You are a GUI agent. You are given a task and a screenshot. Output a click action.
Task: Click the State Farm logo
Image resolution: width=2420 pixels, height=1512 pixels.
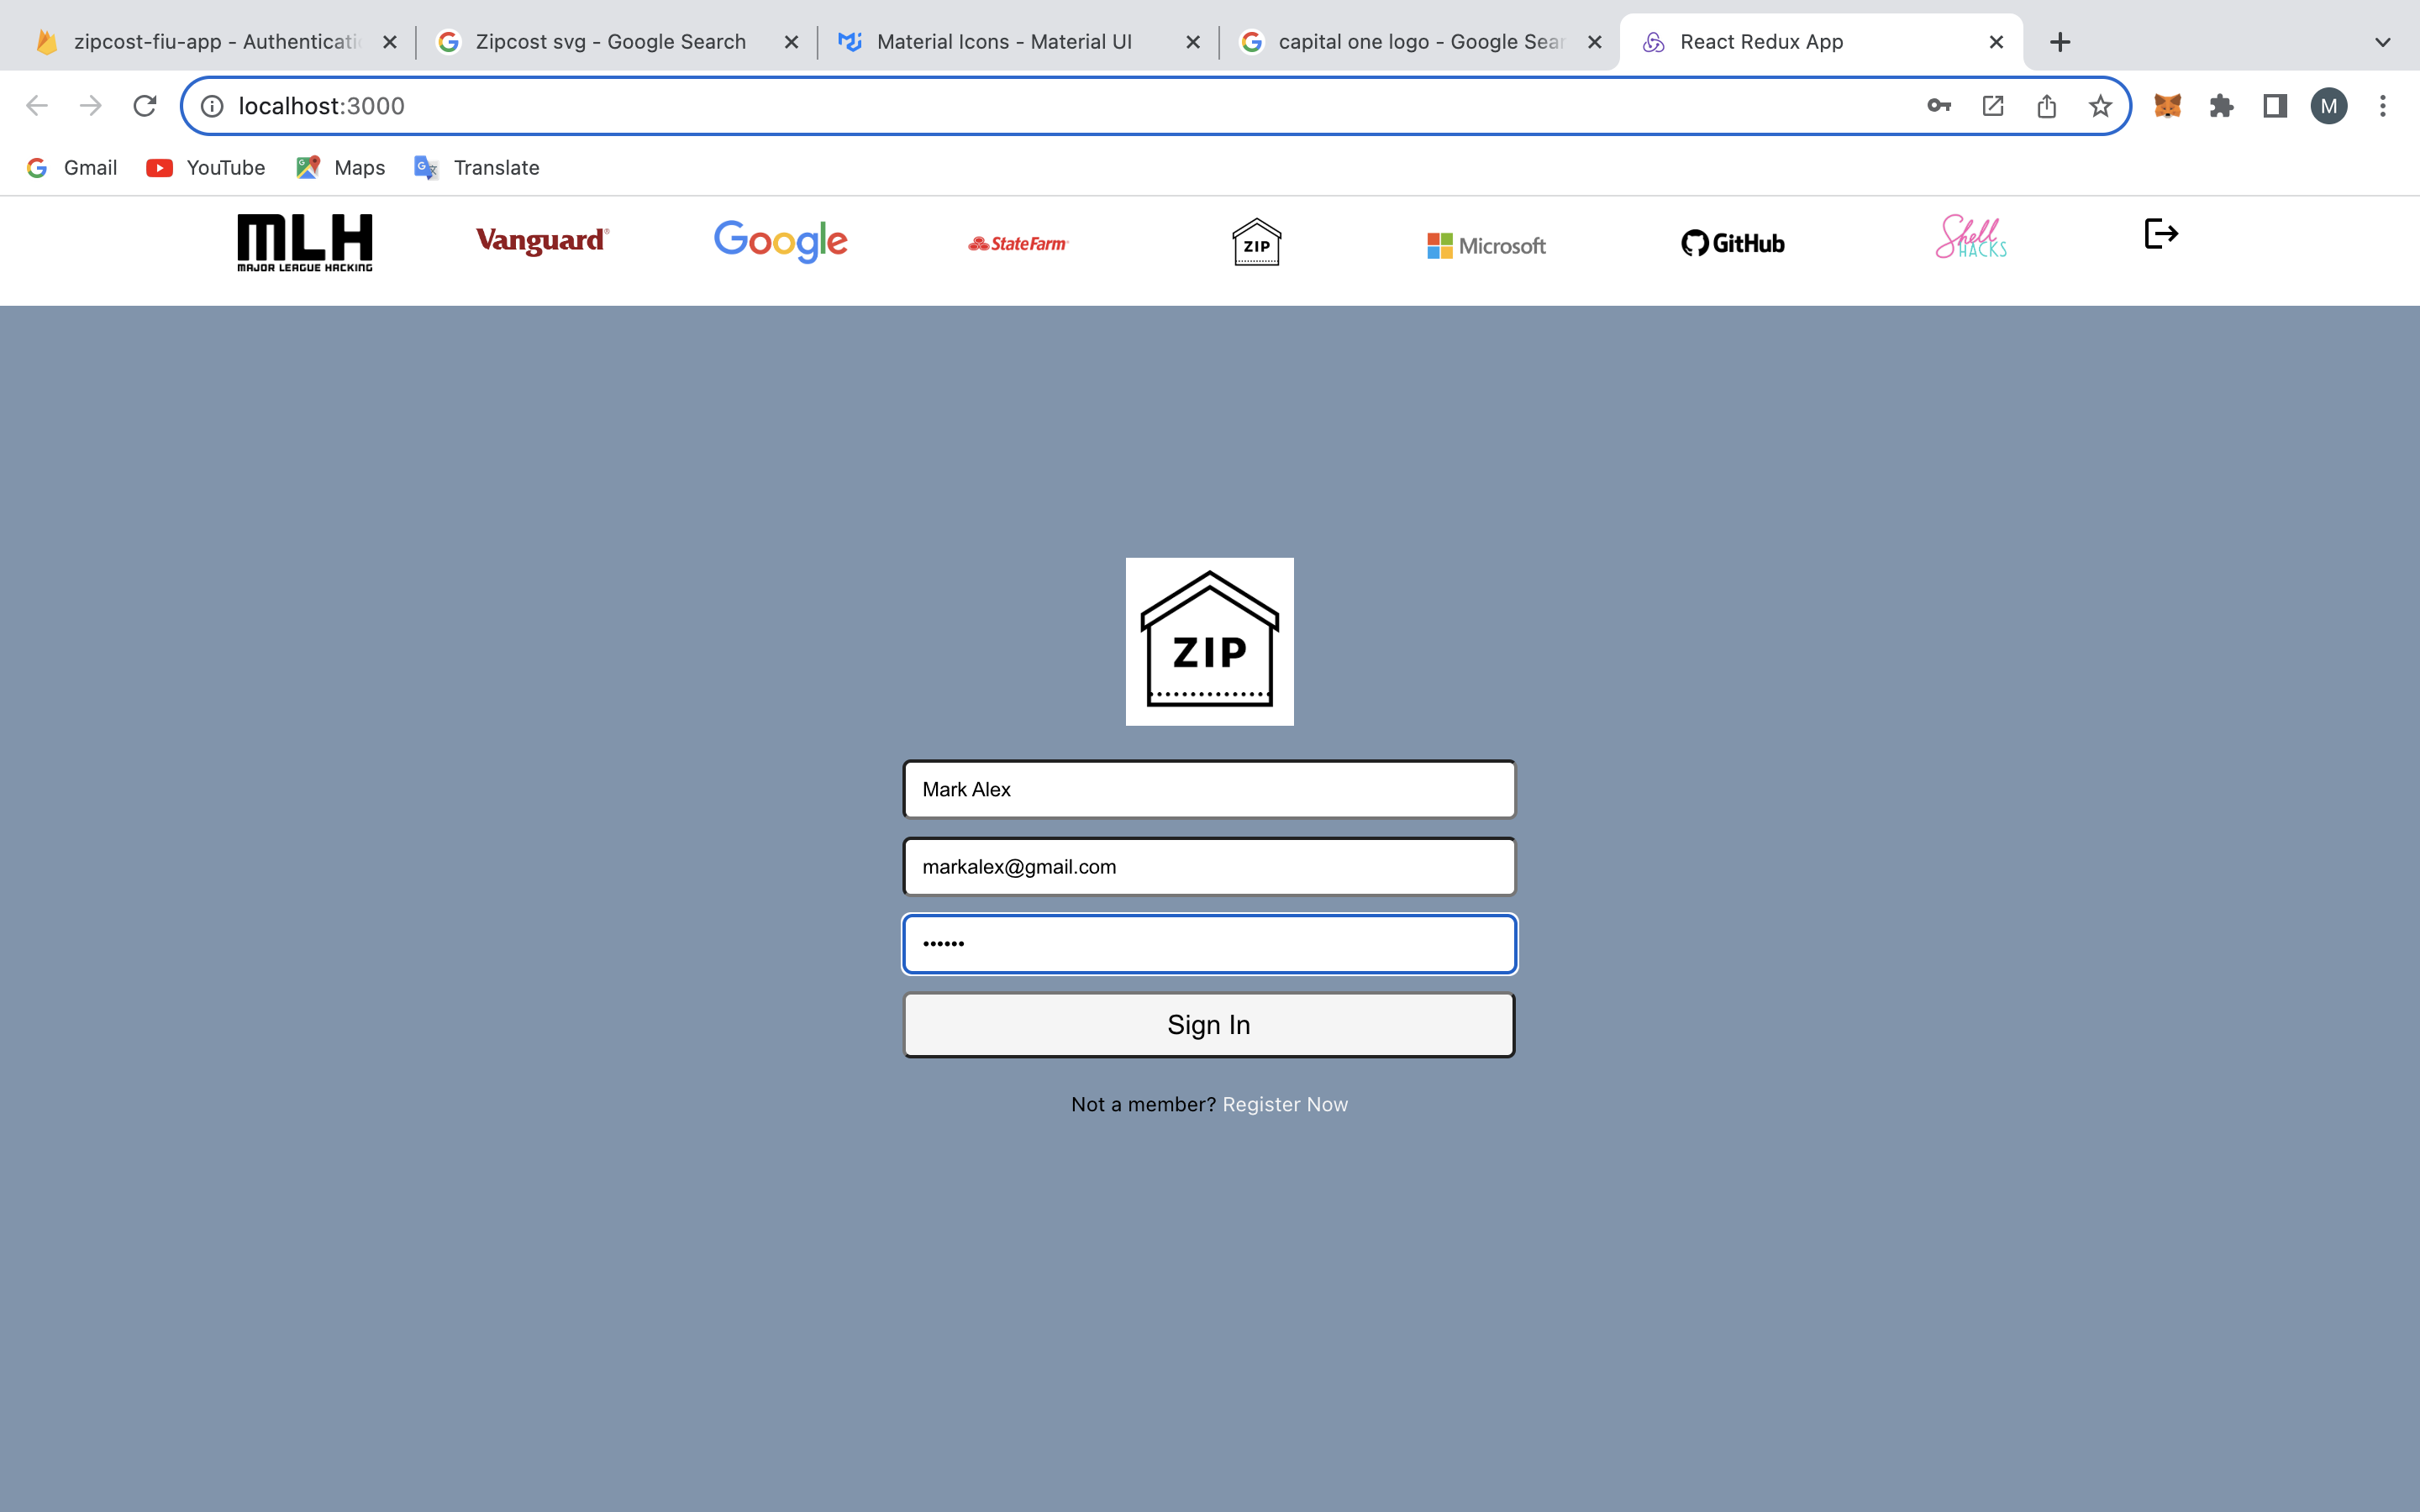pyautogui.click(x=1018, y=244)
